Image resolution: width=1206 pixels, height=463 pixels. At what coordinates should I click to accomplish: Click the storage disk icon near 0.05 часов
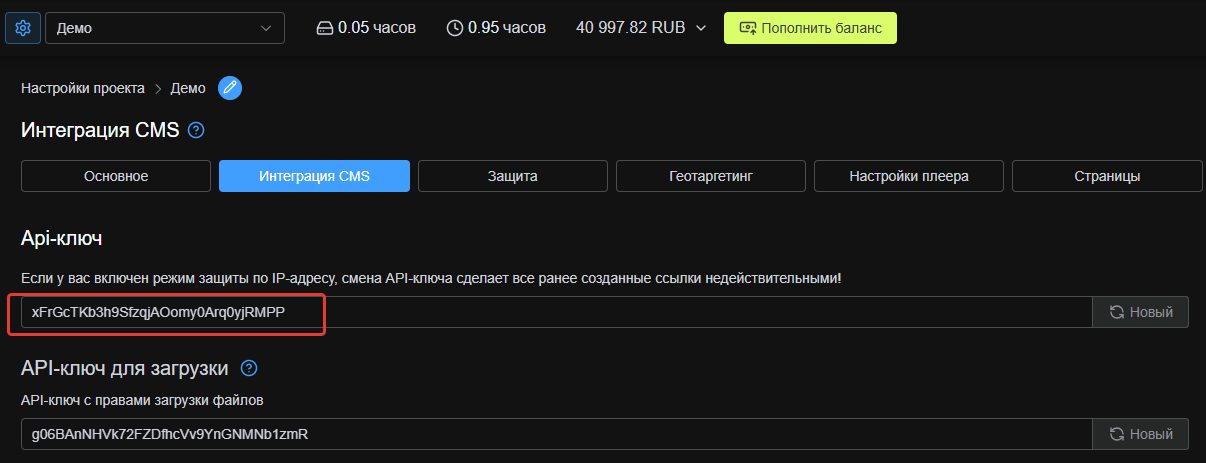tap(324, 28)
